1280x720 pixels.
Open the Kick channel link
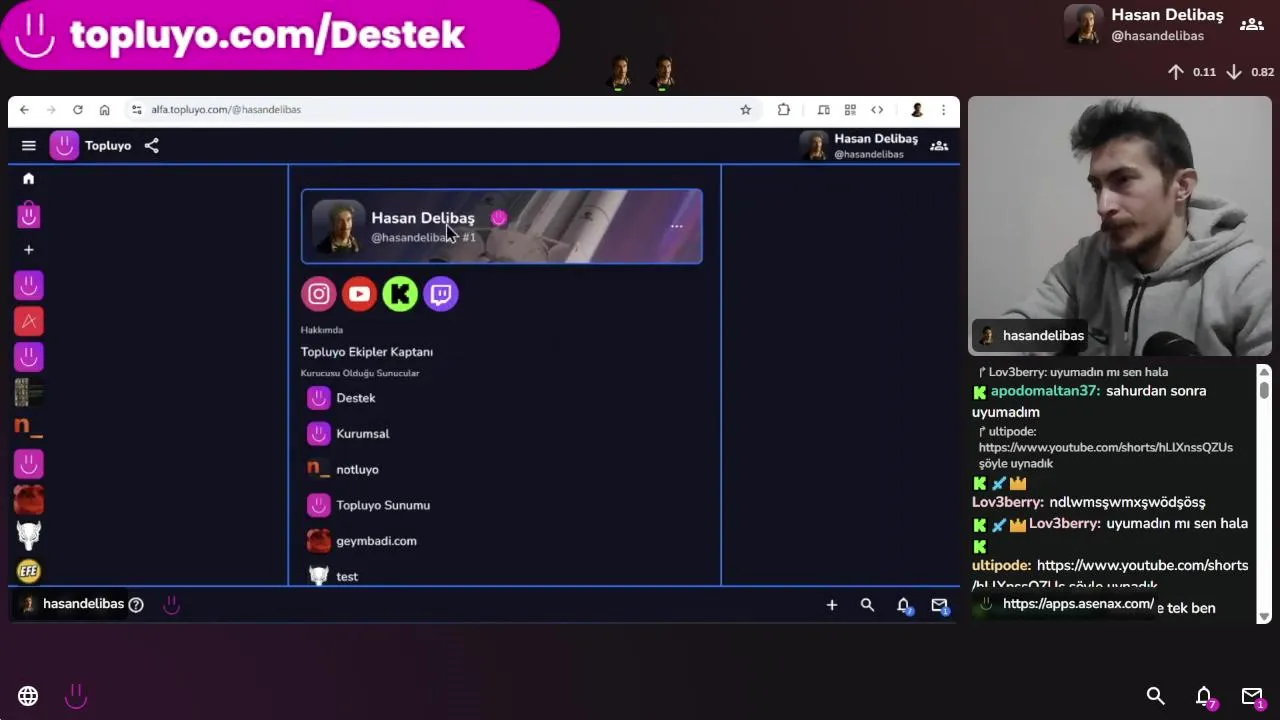coord(400,294)
